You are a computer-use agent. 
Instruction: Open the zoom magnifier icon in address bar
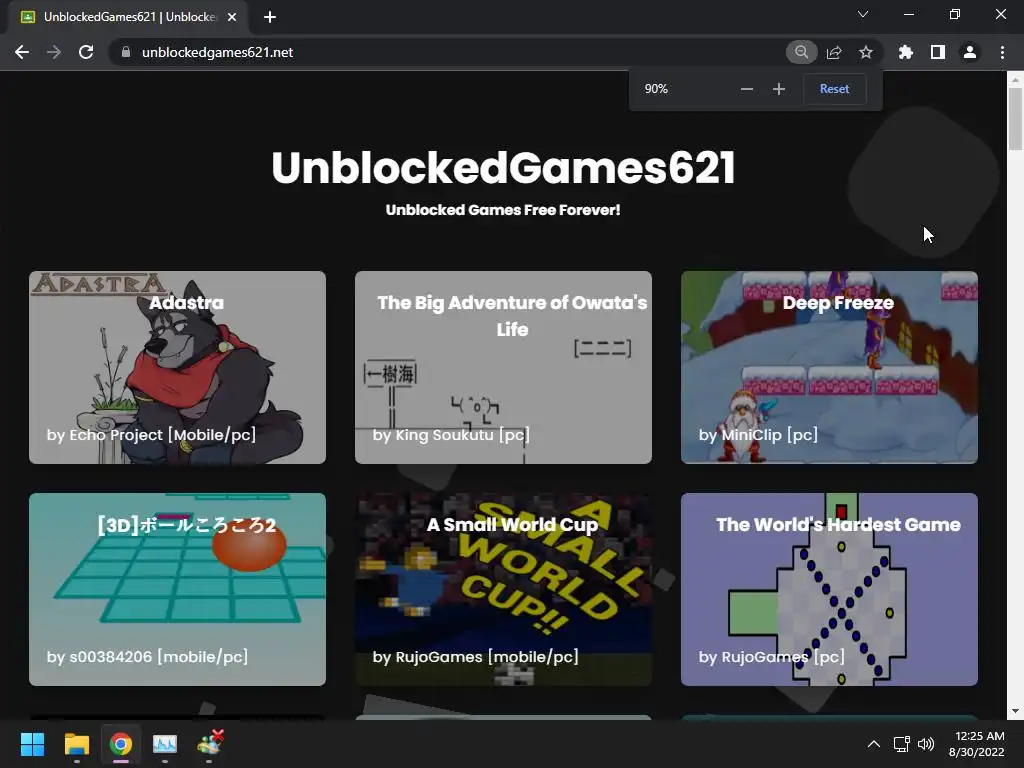pos(801,52)
